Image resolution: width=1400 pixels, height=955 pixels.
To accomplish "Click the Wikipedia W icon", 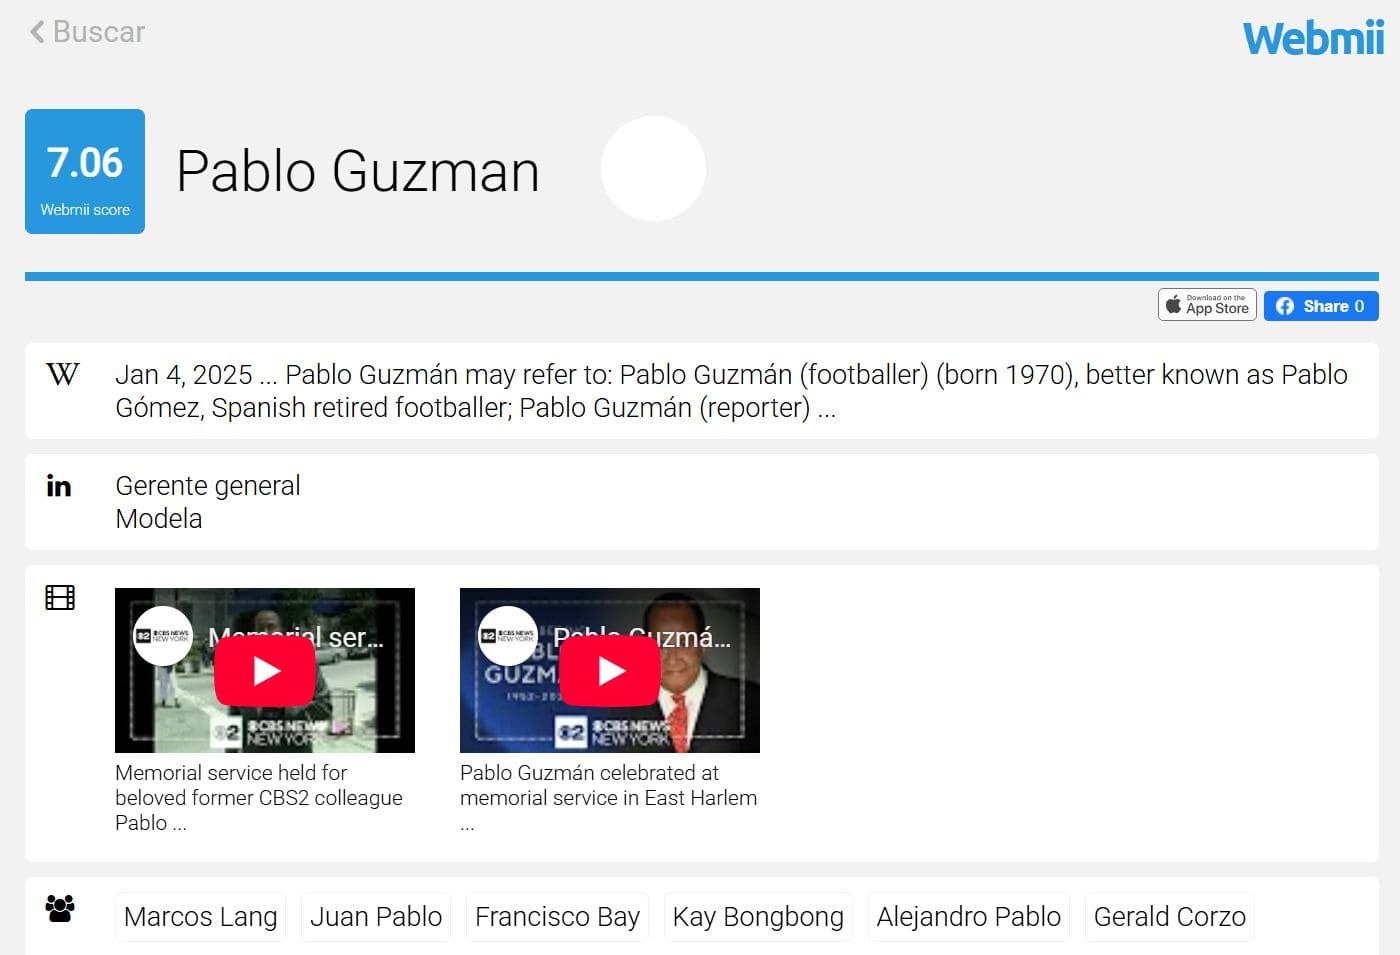I will click(x=62, y=375).
